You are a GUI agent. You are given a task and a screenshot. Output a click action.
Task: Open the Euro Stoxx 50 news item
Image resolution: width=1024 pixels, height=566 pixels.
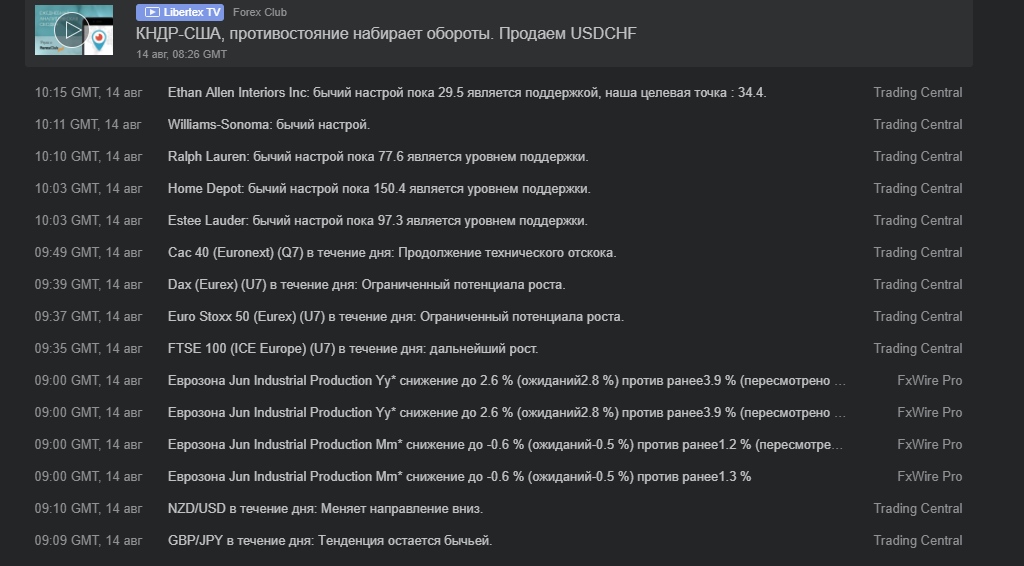point(395,316)
